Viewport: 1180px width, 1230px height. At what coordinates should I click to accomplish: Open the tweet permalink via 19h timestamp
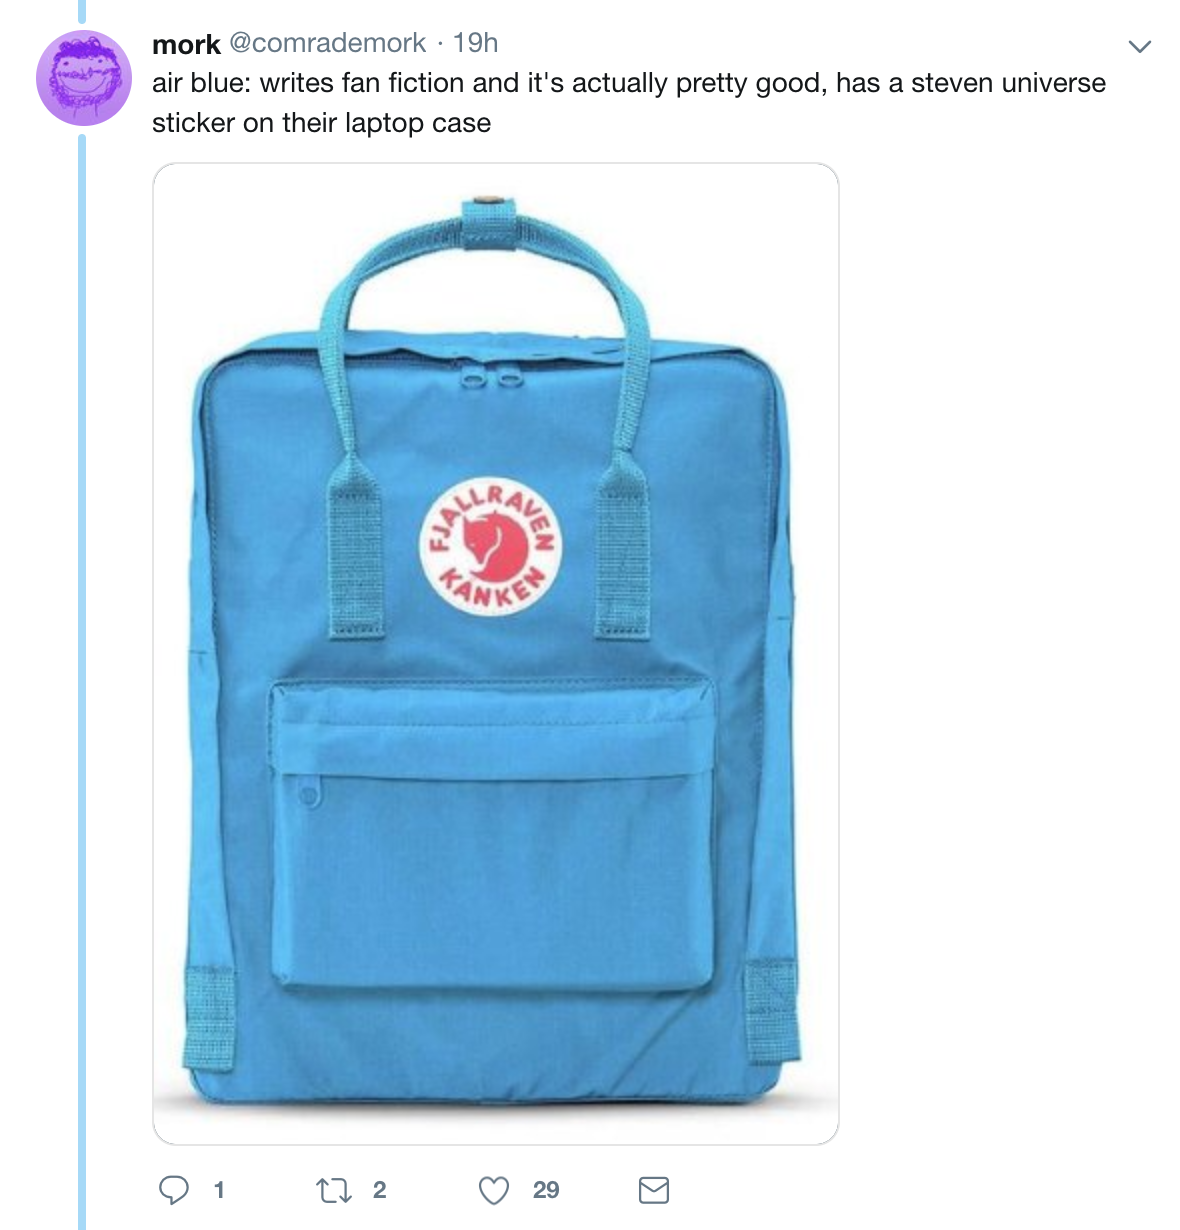[x=475, y=43]
